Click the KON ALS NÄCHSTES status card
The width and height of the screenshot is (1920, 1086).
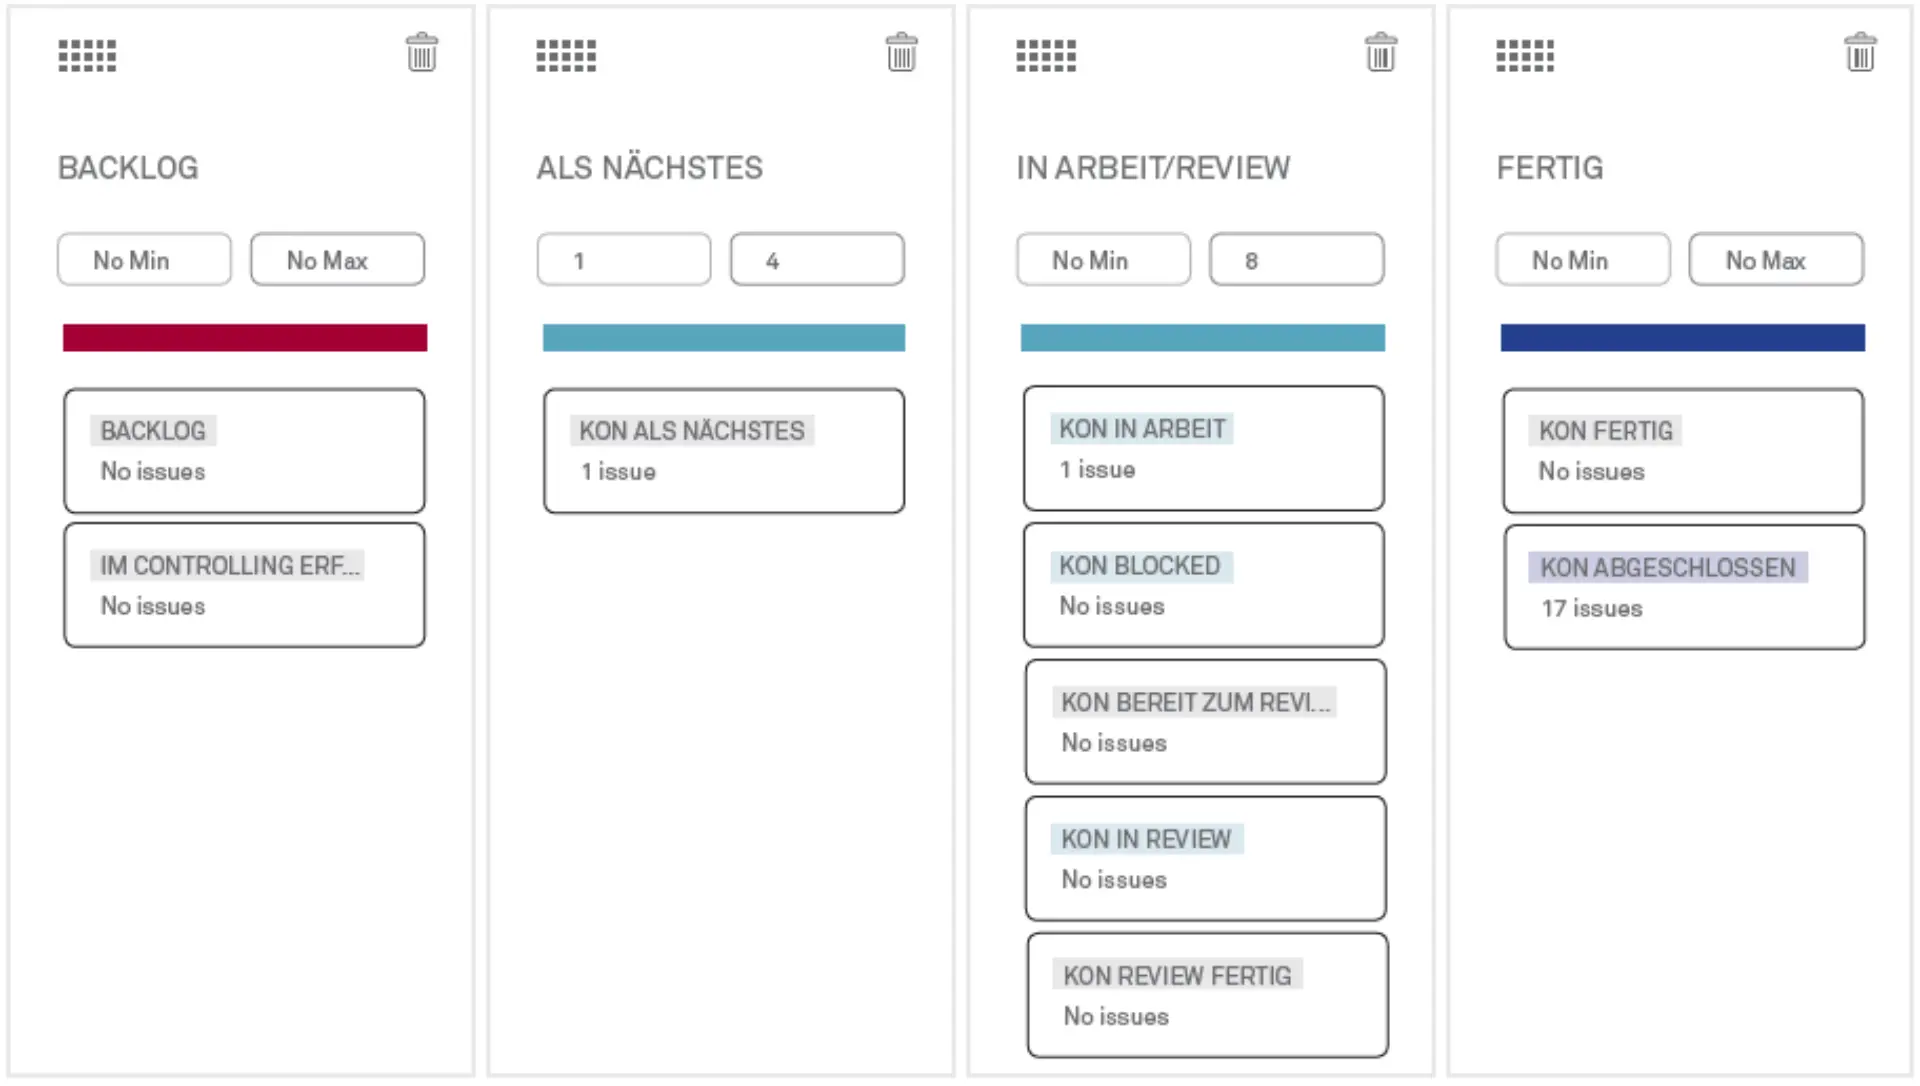point(723,451)
